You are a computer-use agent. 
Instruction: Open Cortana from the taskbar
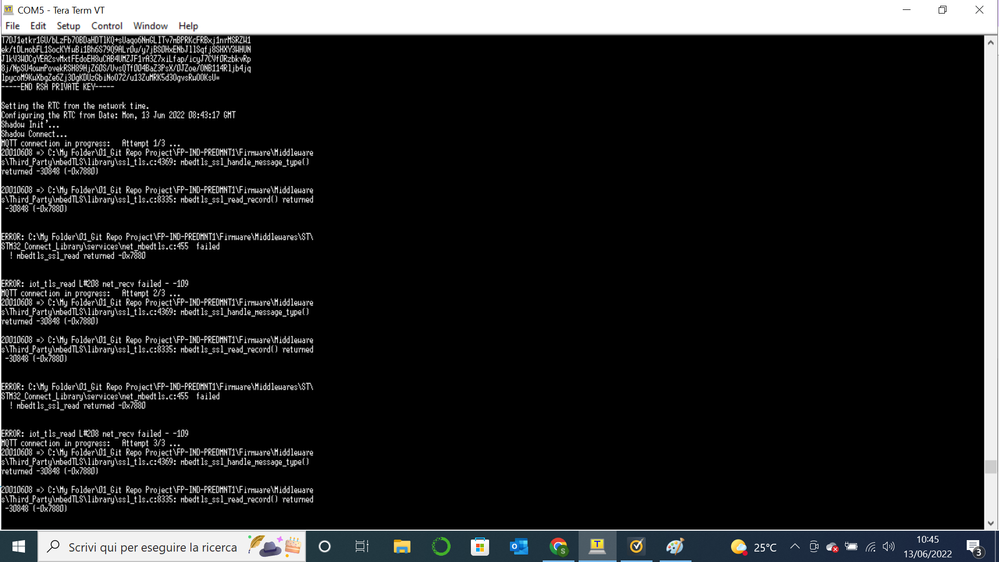pos(324,546)
